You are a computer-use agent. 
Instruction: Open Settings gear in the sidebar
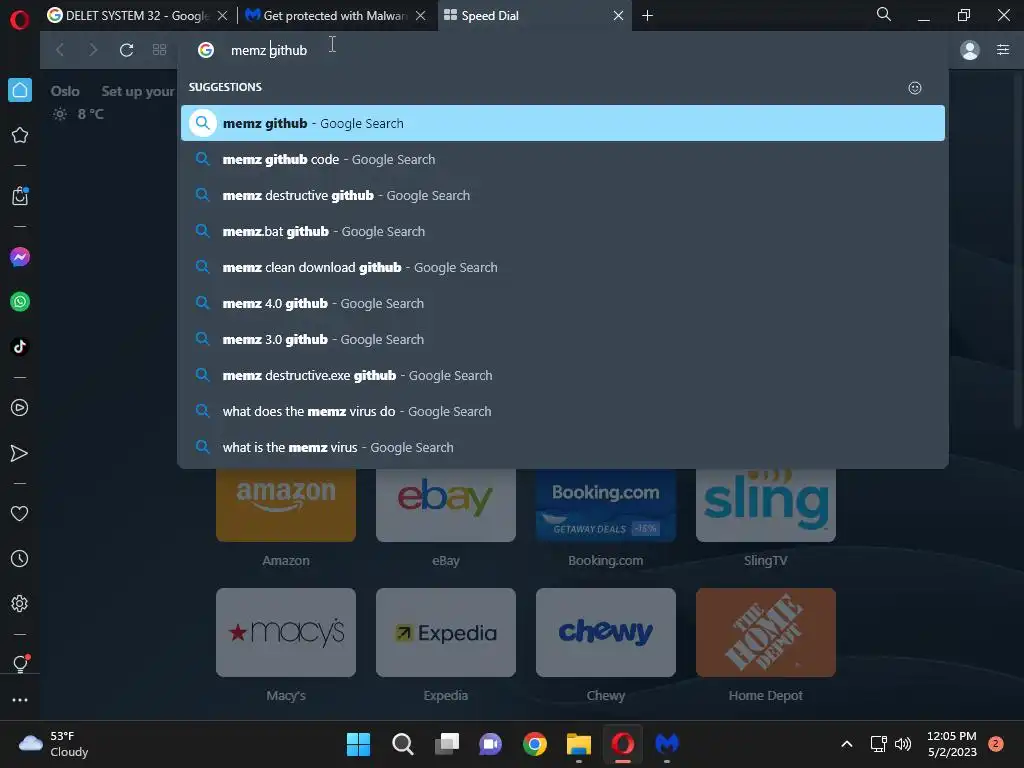click(x=20, y=603)
